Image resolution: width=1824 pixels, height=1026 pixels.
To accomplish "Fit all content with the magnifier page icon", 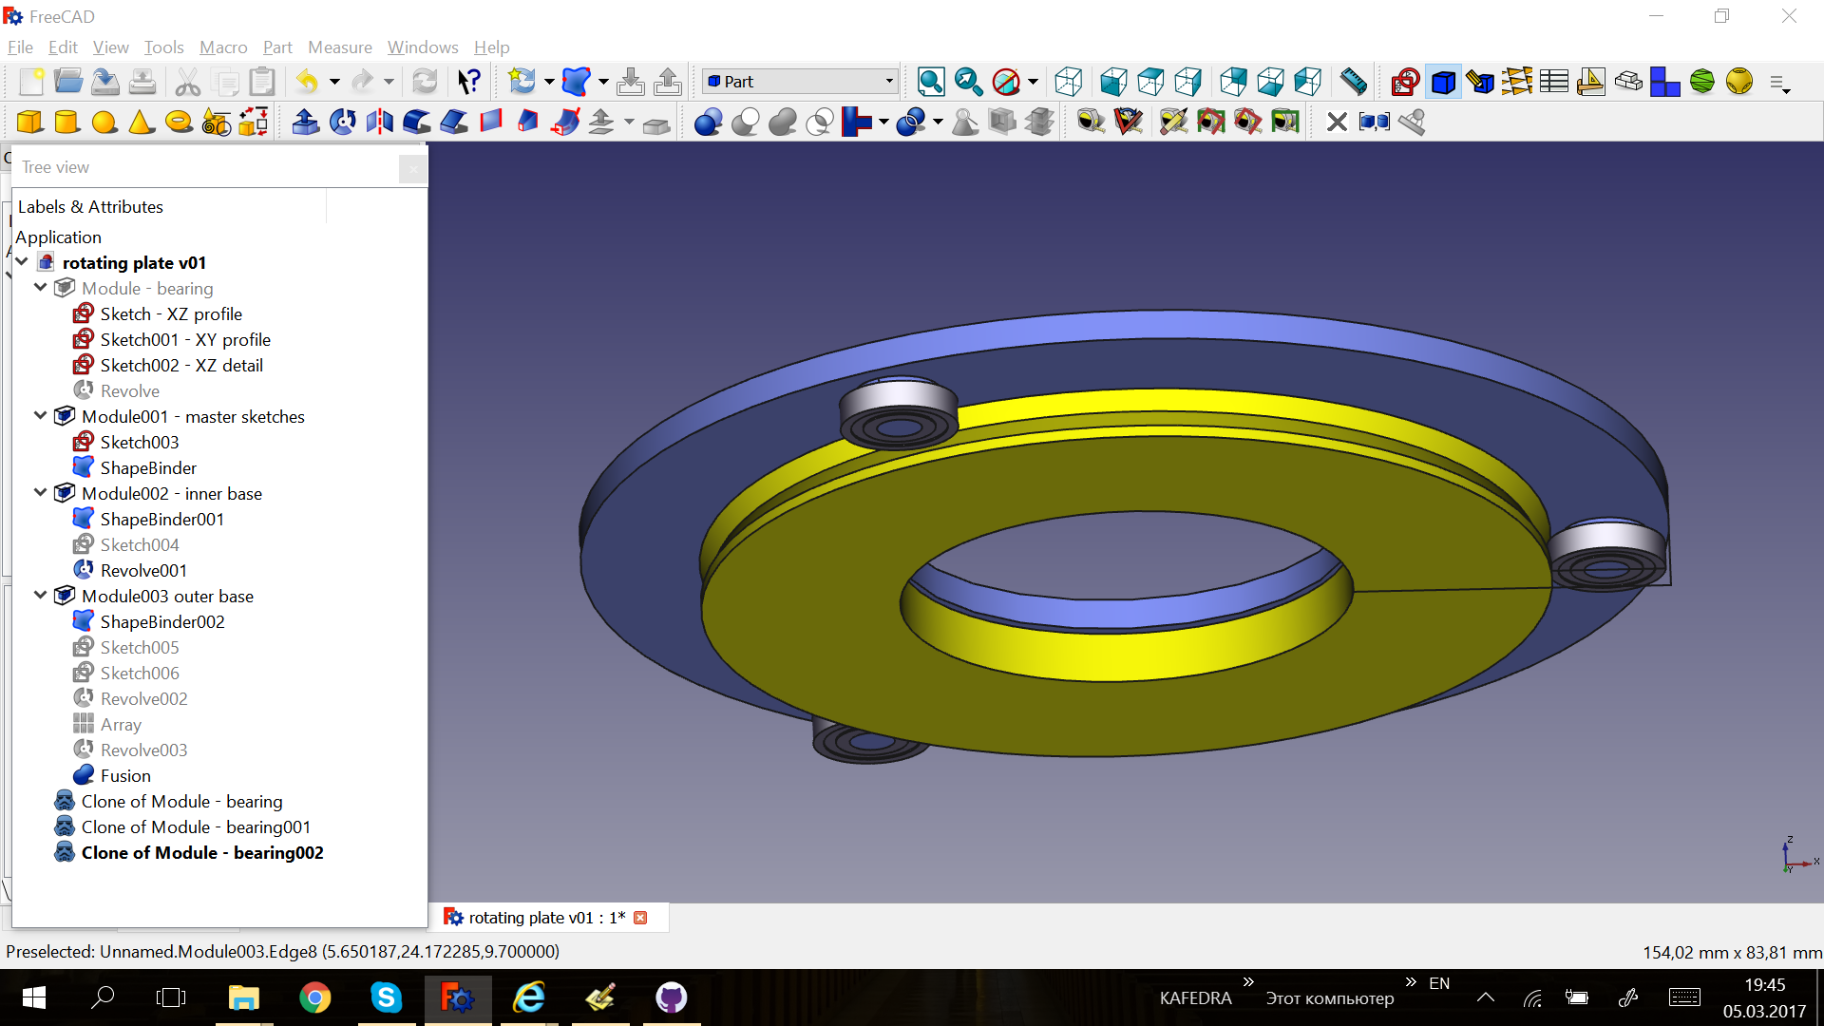I will (931, 81).
